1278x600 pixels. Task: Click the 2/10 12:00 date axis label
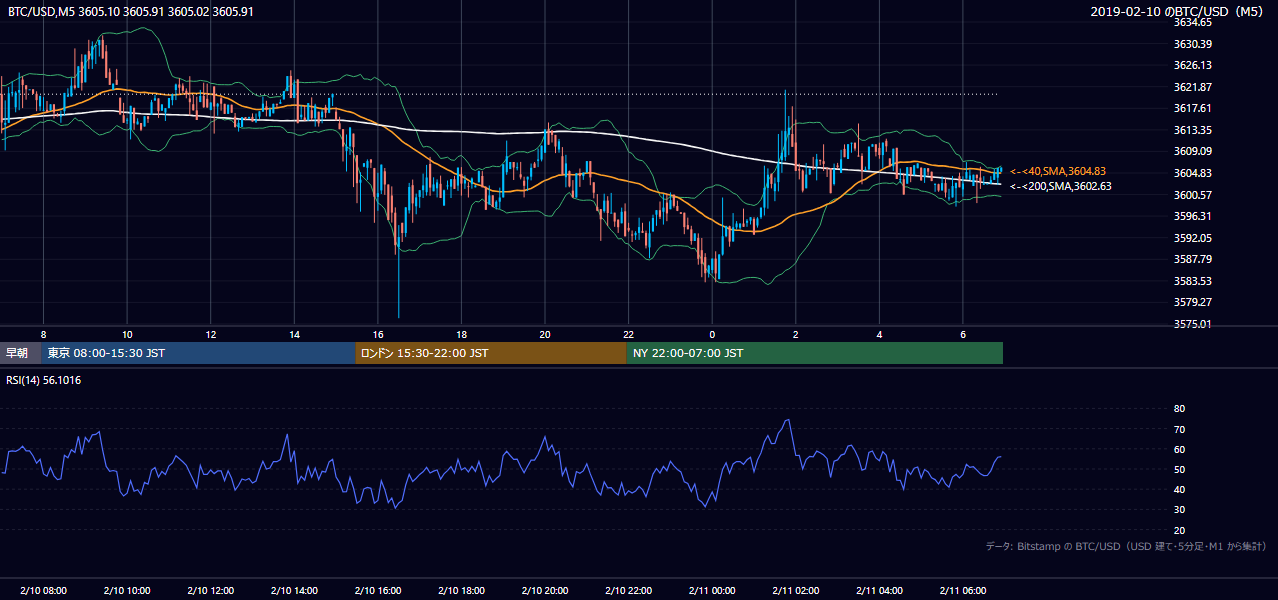[210, 591]
